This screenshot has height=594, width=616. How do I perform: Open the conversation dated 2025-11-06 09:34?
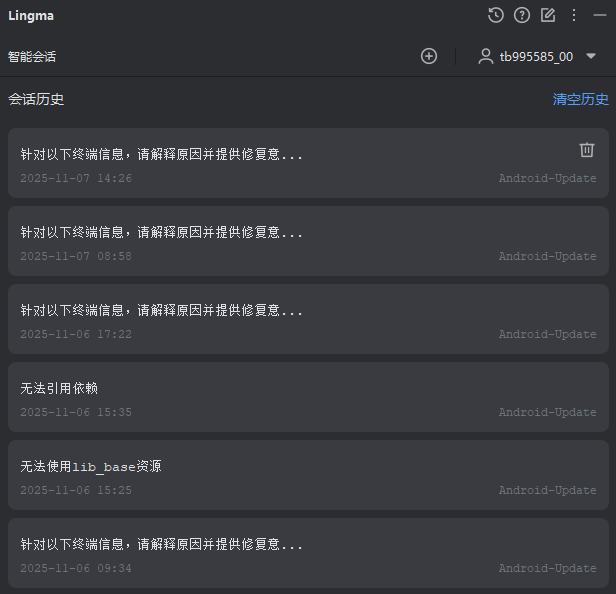click(x=308, y=553)
